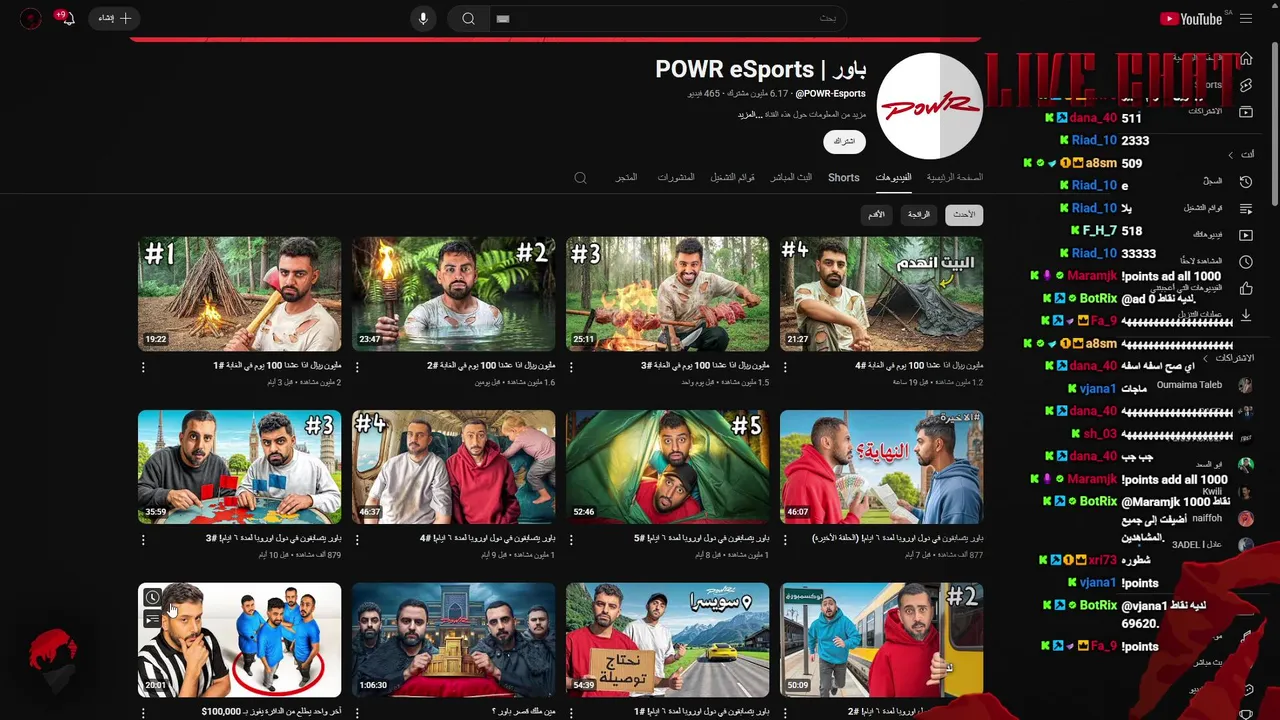Click the magnifier search button in the top bar
The height and width of the screenshot is (720, 1280).
tap(468, 19)
